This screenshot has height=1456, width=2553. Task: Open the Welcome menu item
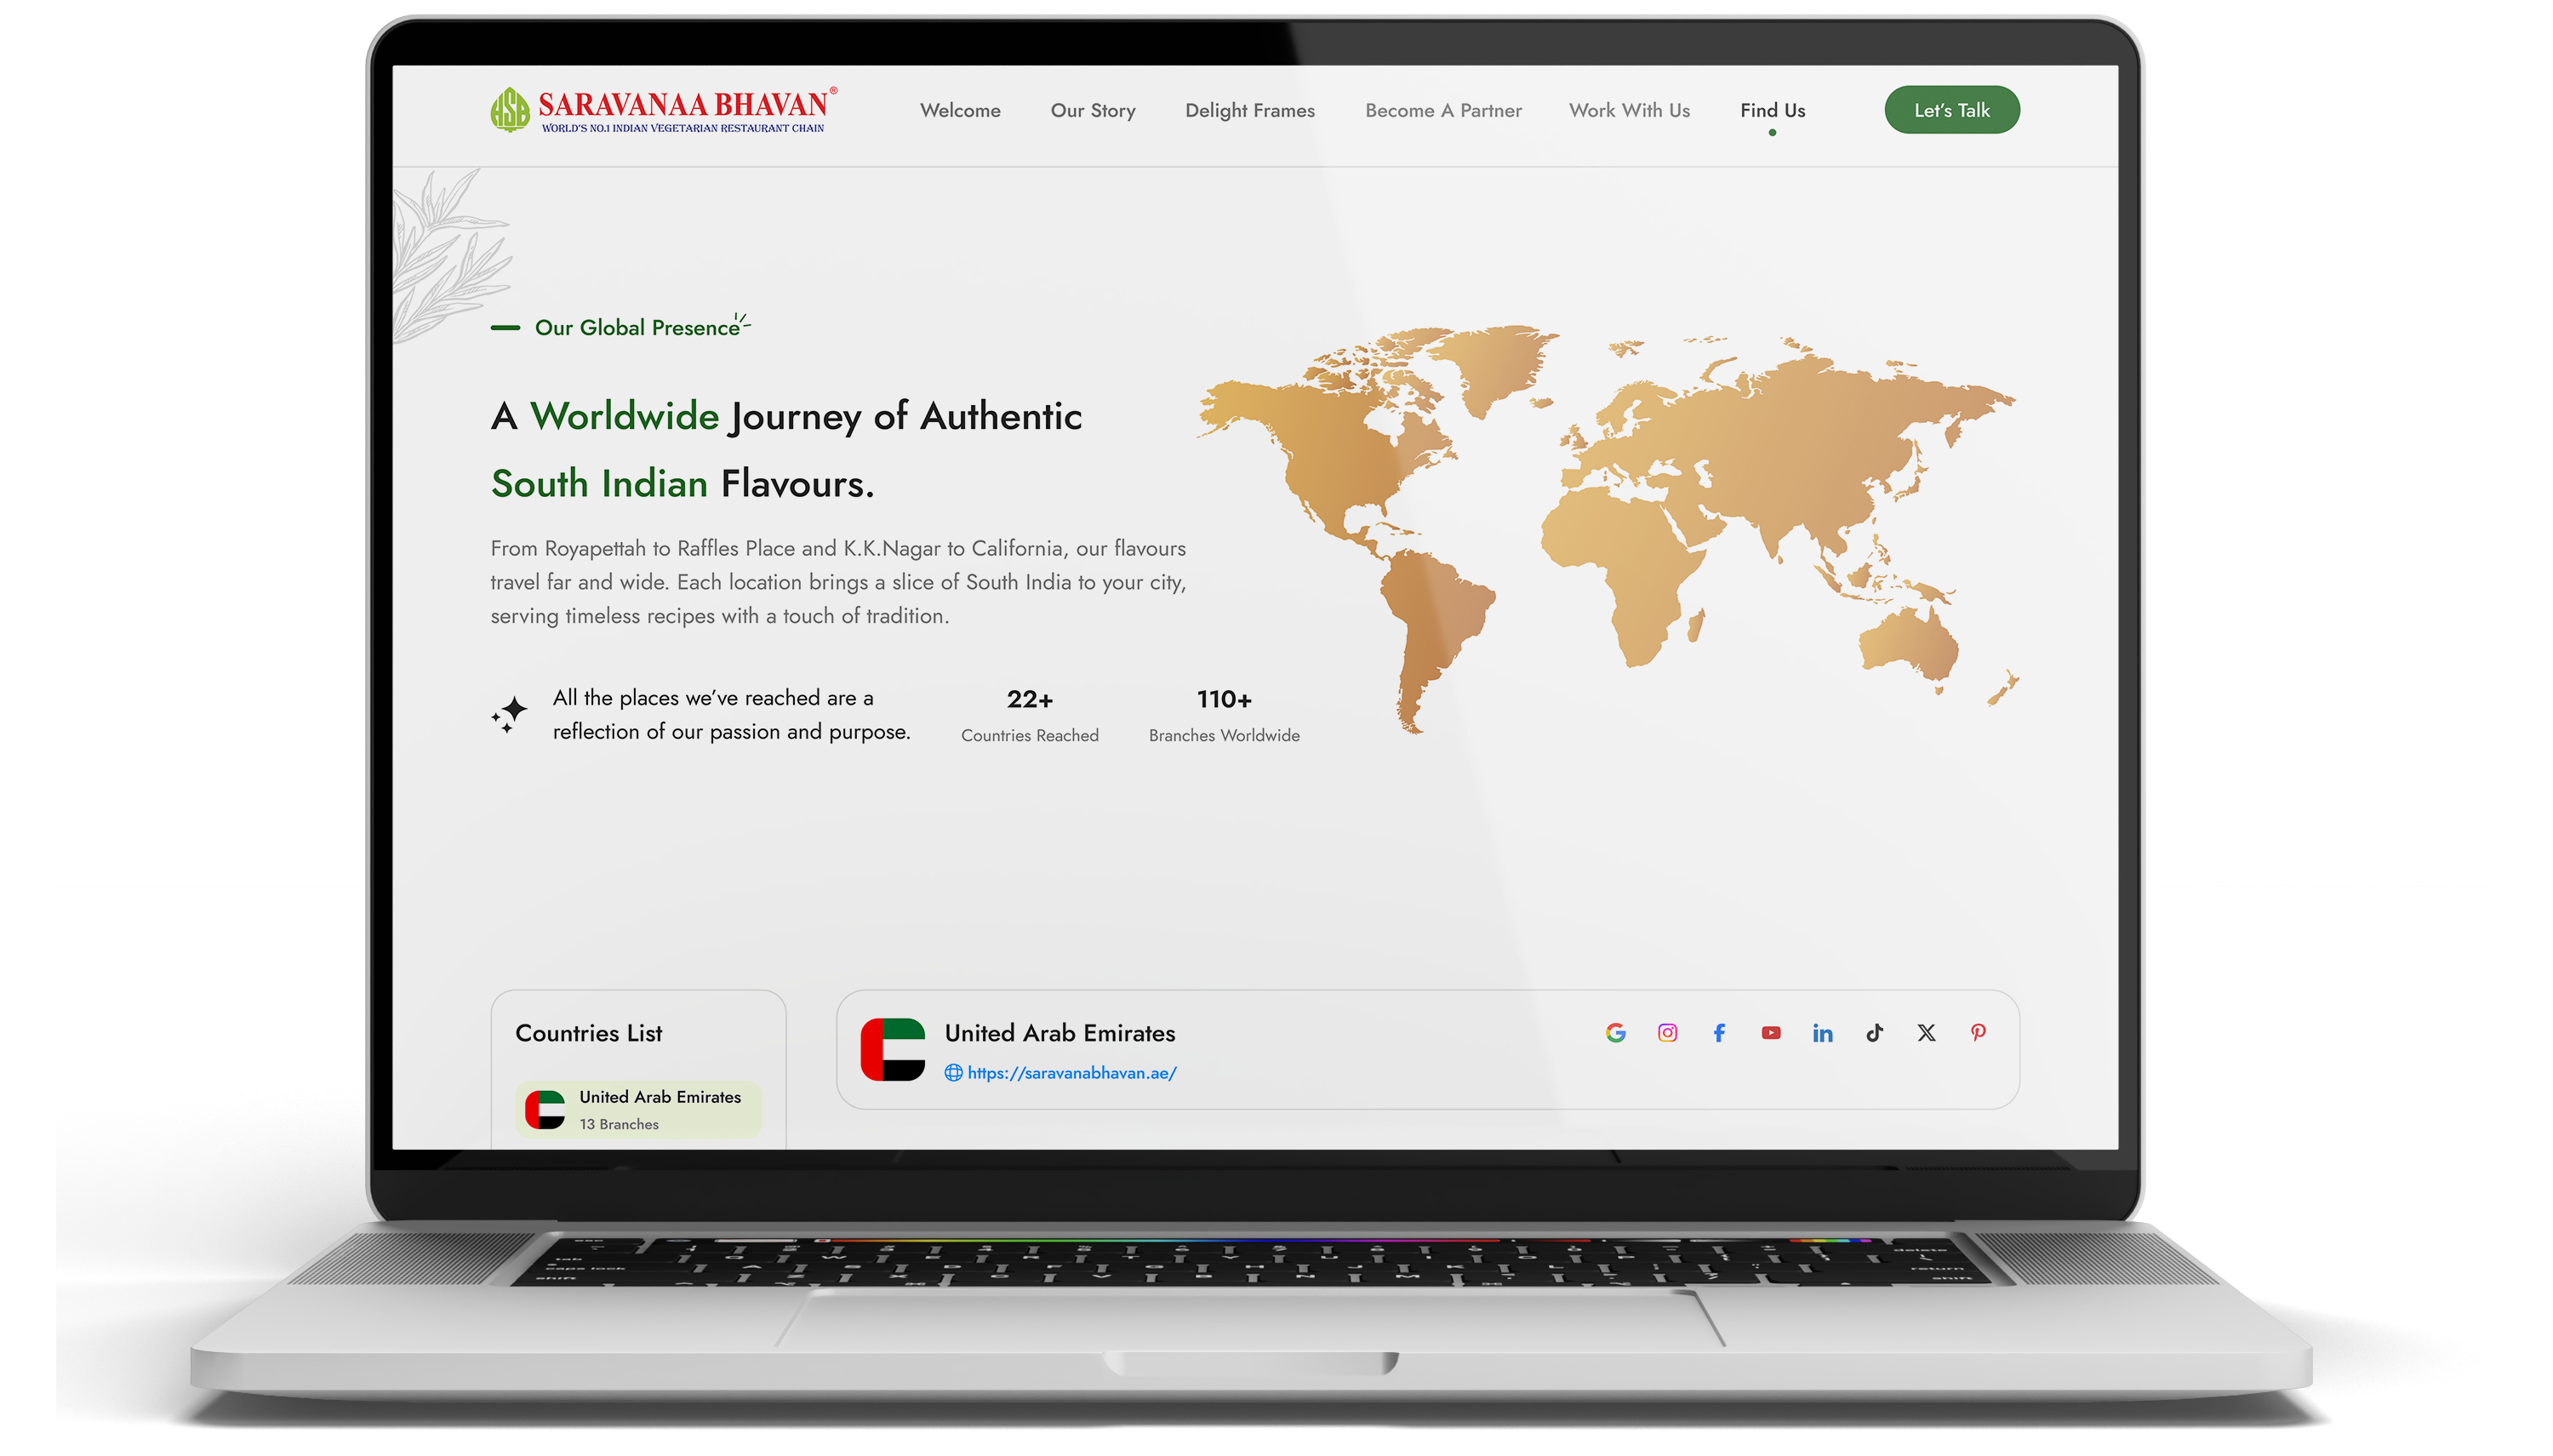click(x=959, y=110)
